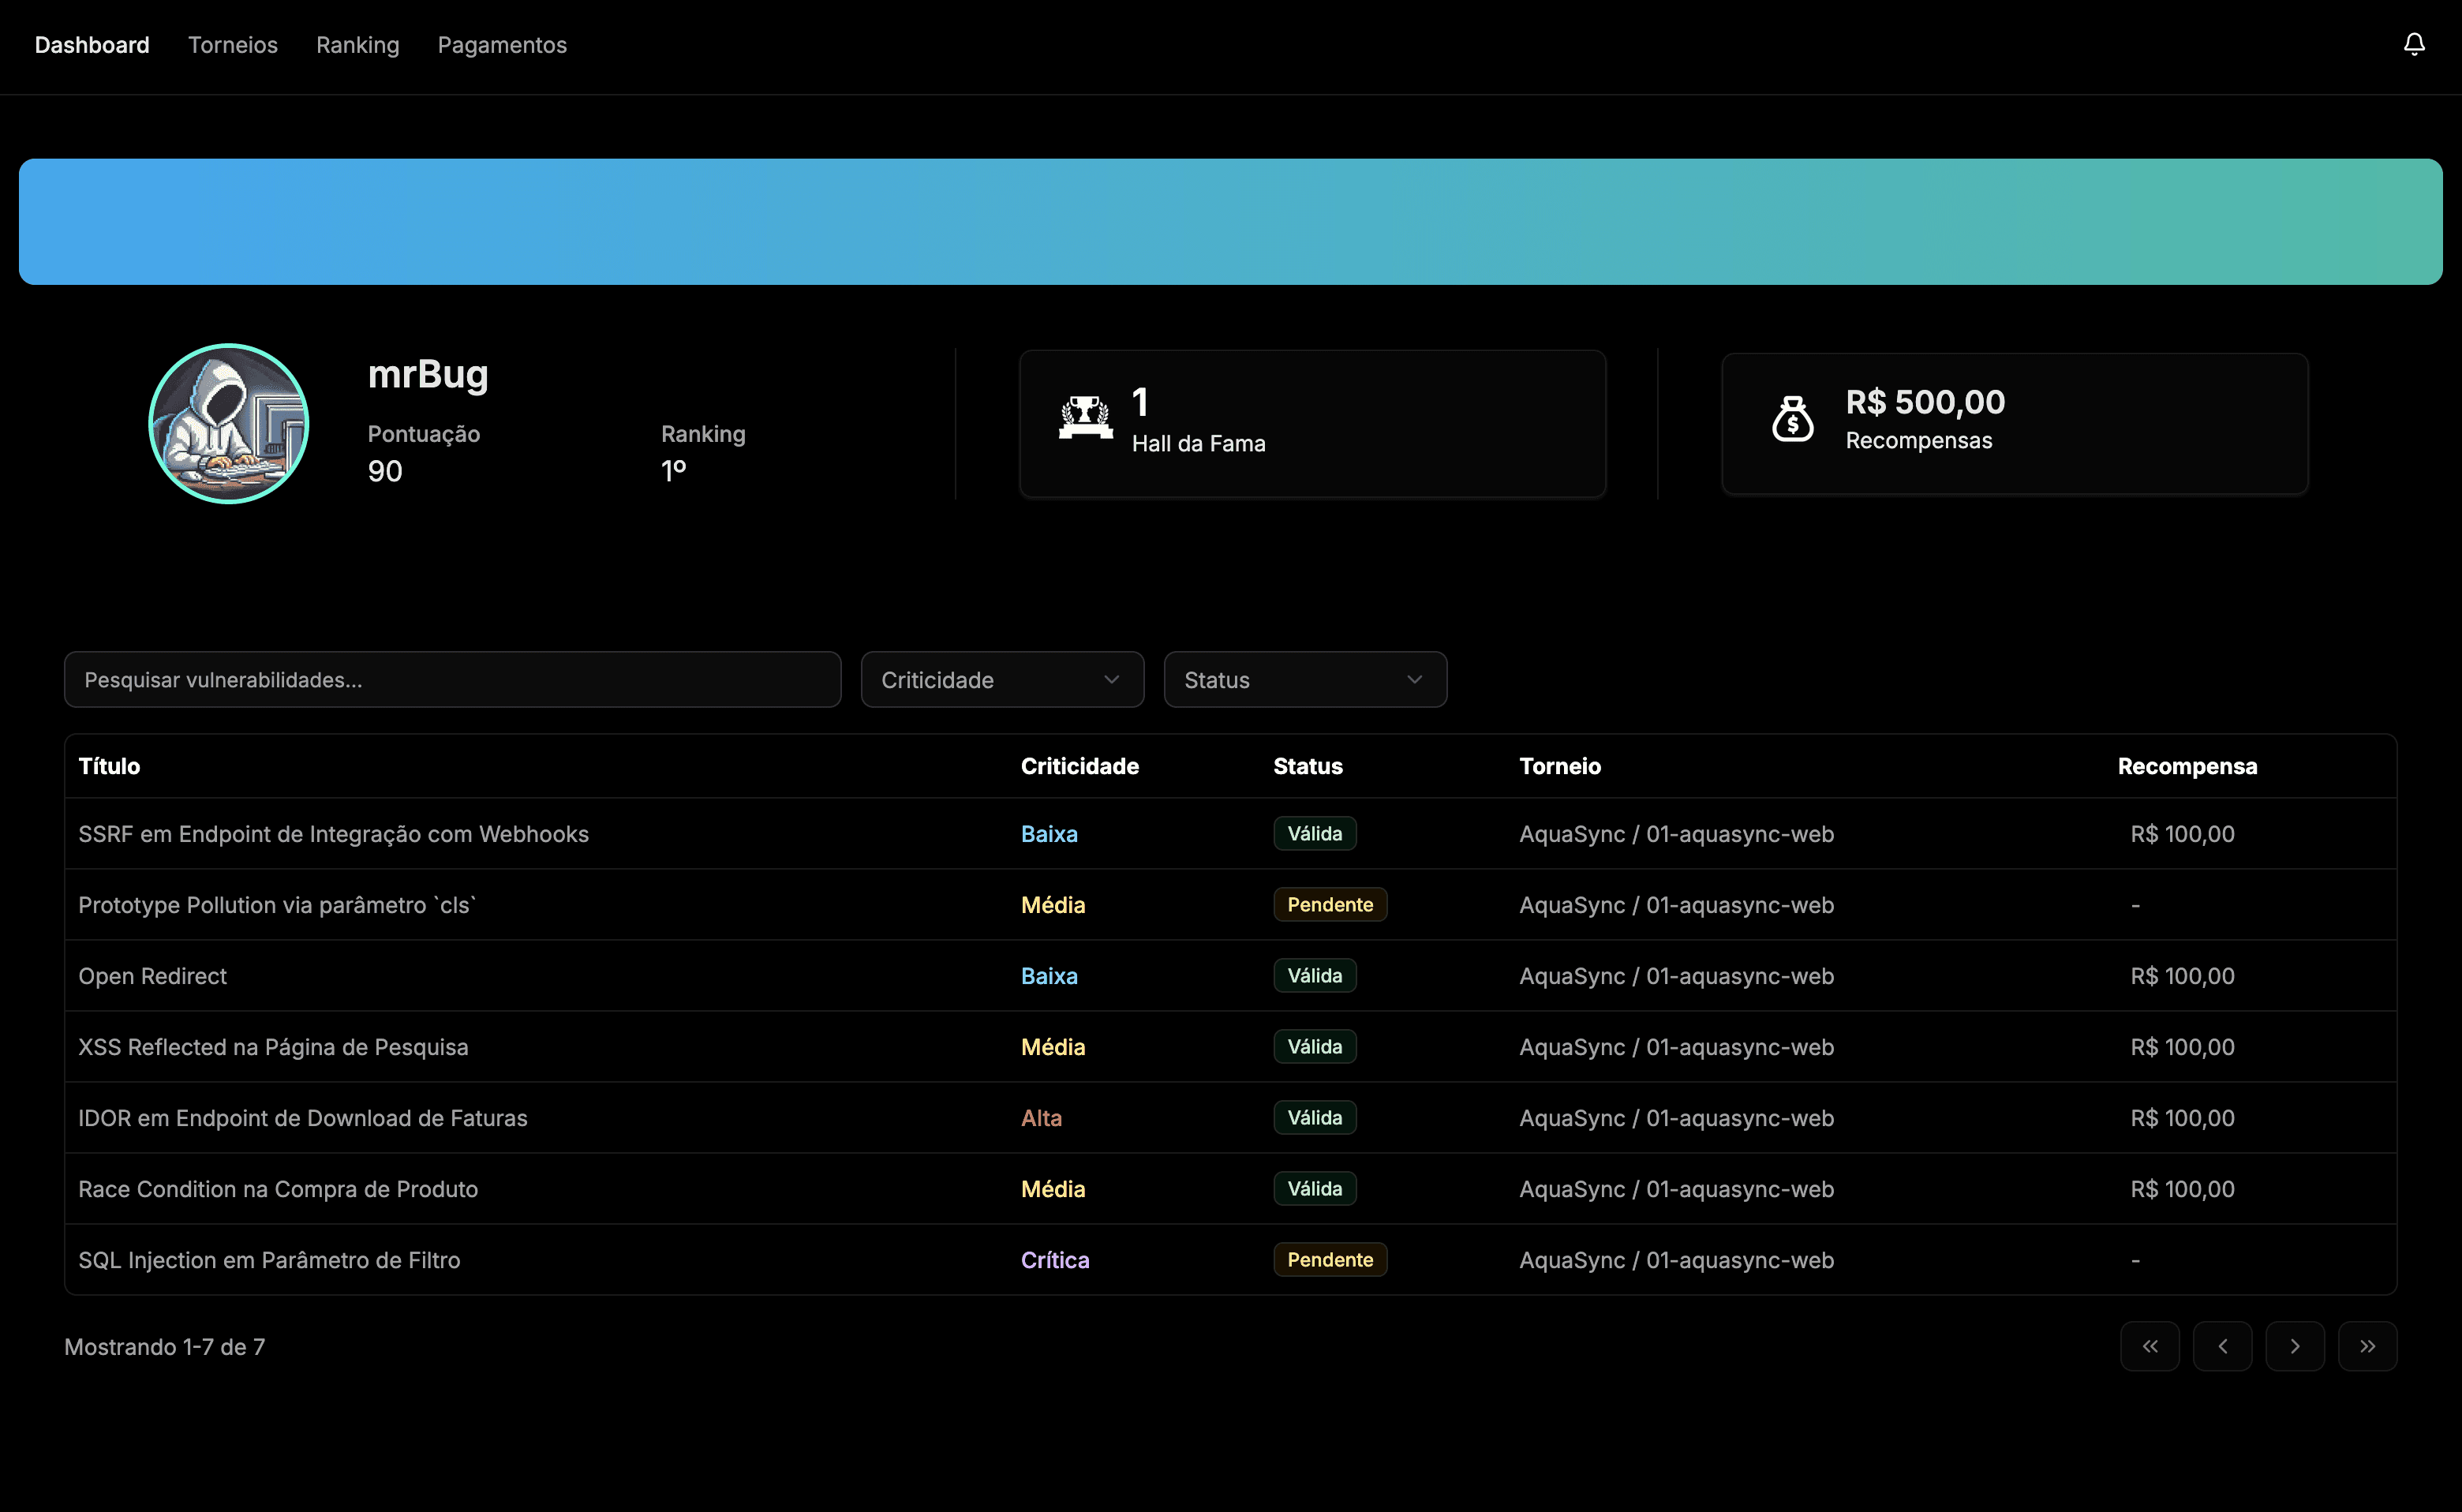This screenshot has width=2462, height=1512.
Task: Click the blue-green gradient banner
Action: 1230,222
